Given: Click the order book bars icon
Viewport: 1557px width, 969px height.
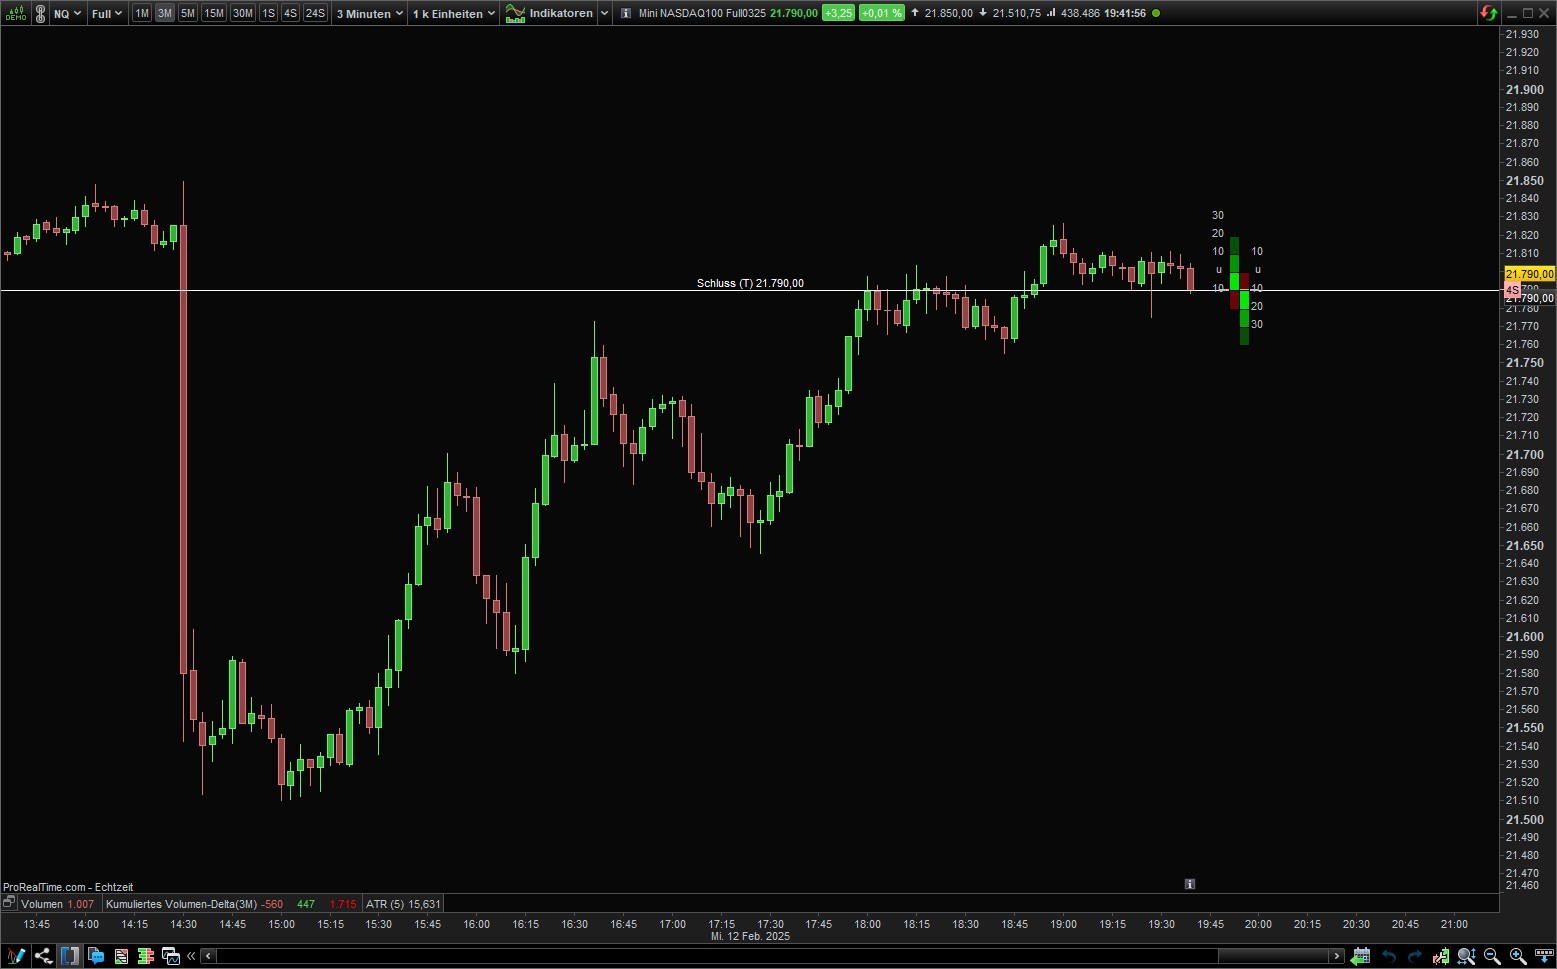Looking at the screenshot, I should (146, 956).
